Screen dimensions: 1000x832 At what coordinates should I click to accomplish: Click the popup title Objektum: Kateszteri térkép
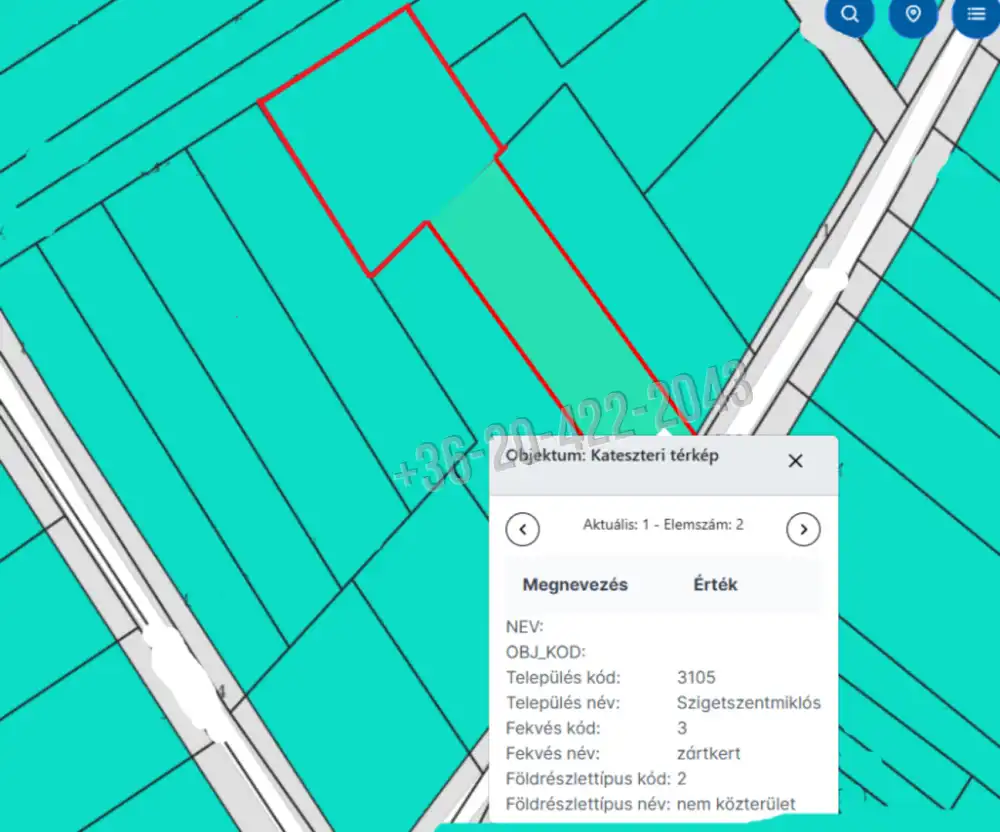pyautogui.click(x=612, y=455)
